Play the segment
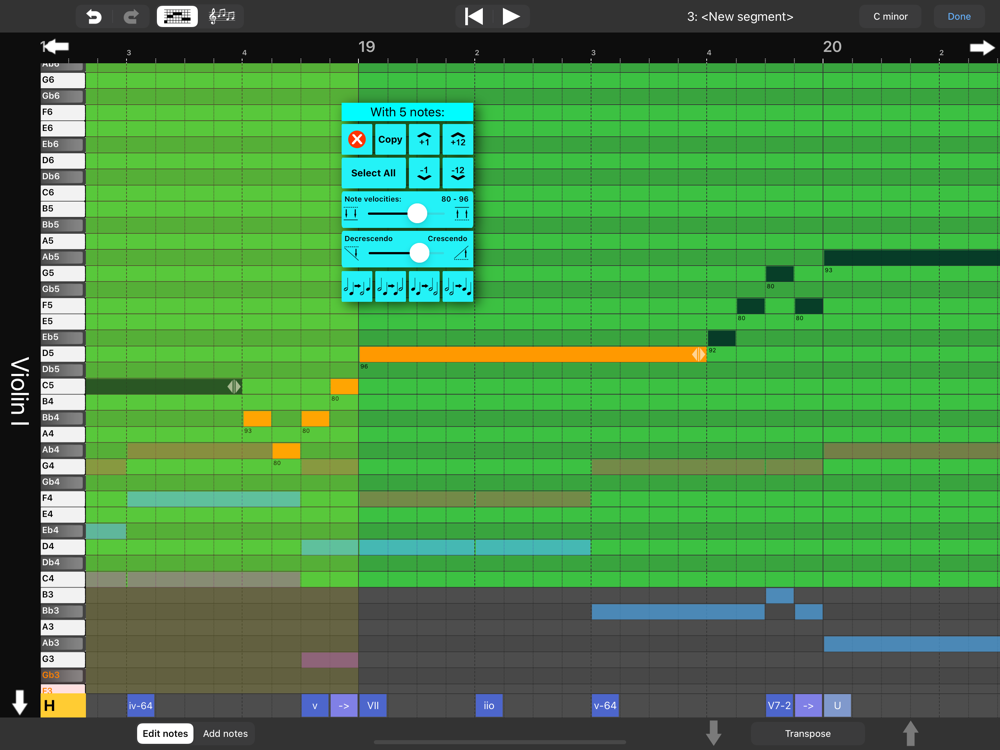Viewport: 1000px width, 750px height. point(511,16)
